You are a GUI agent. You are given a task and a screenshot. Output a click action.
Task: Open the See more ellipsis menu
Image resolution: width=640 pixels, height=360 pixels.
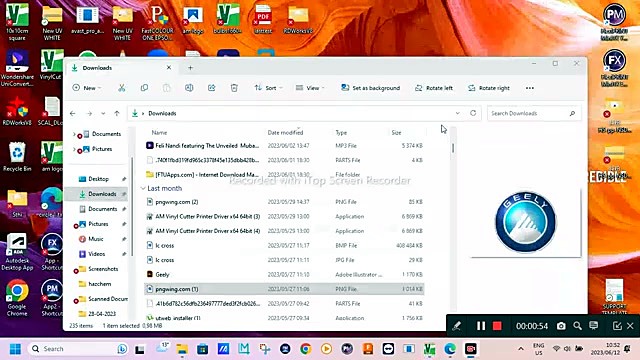530,88
